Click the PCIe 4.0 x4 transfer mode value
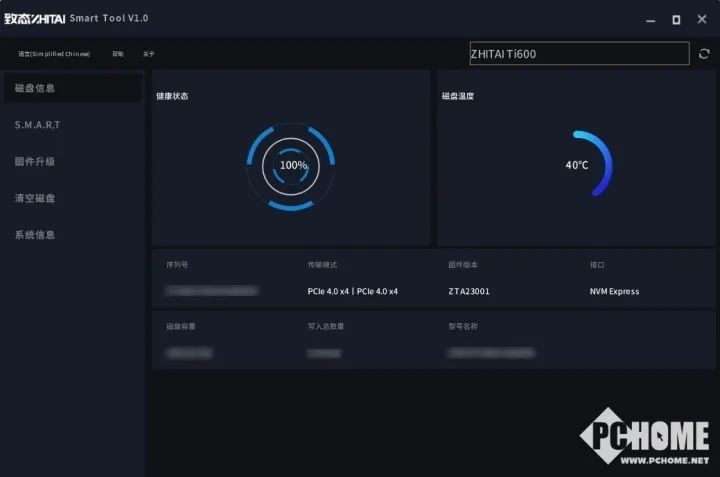The image size is (720, 477). tap(353, 291)
